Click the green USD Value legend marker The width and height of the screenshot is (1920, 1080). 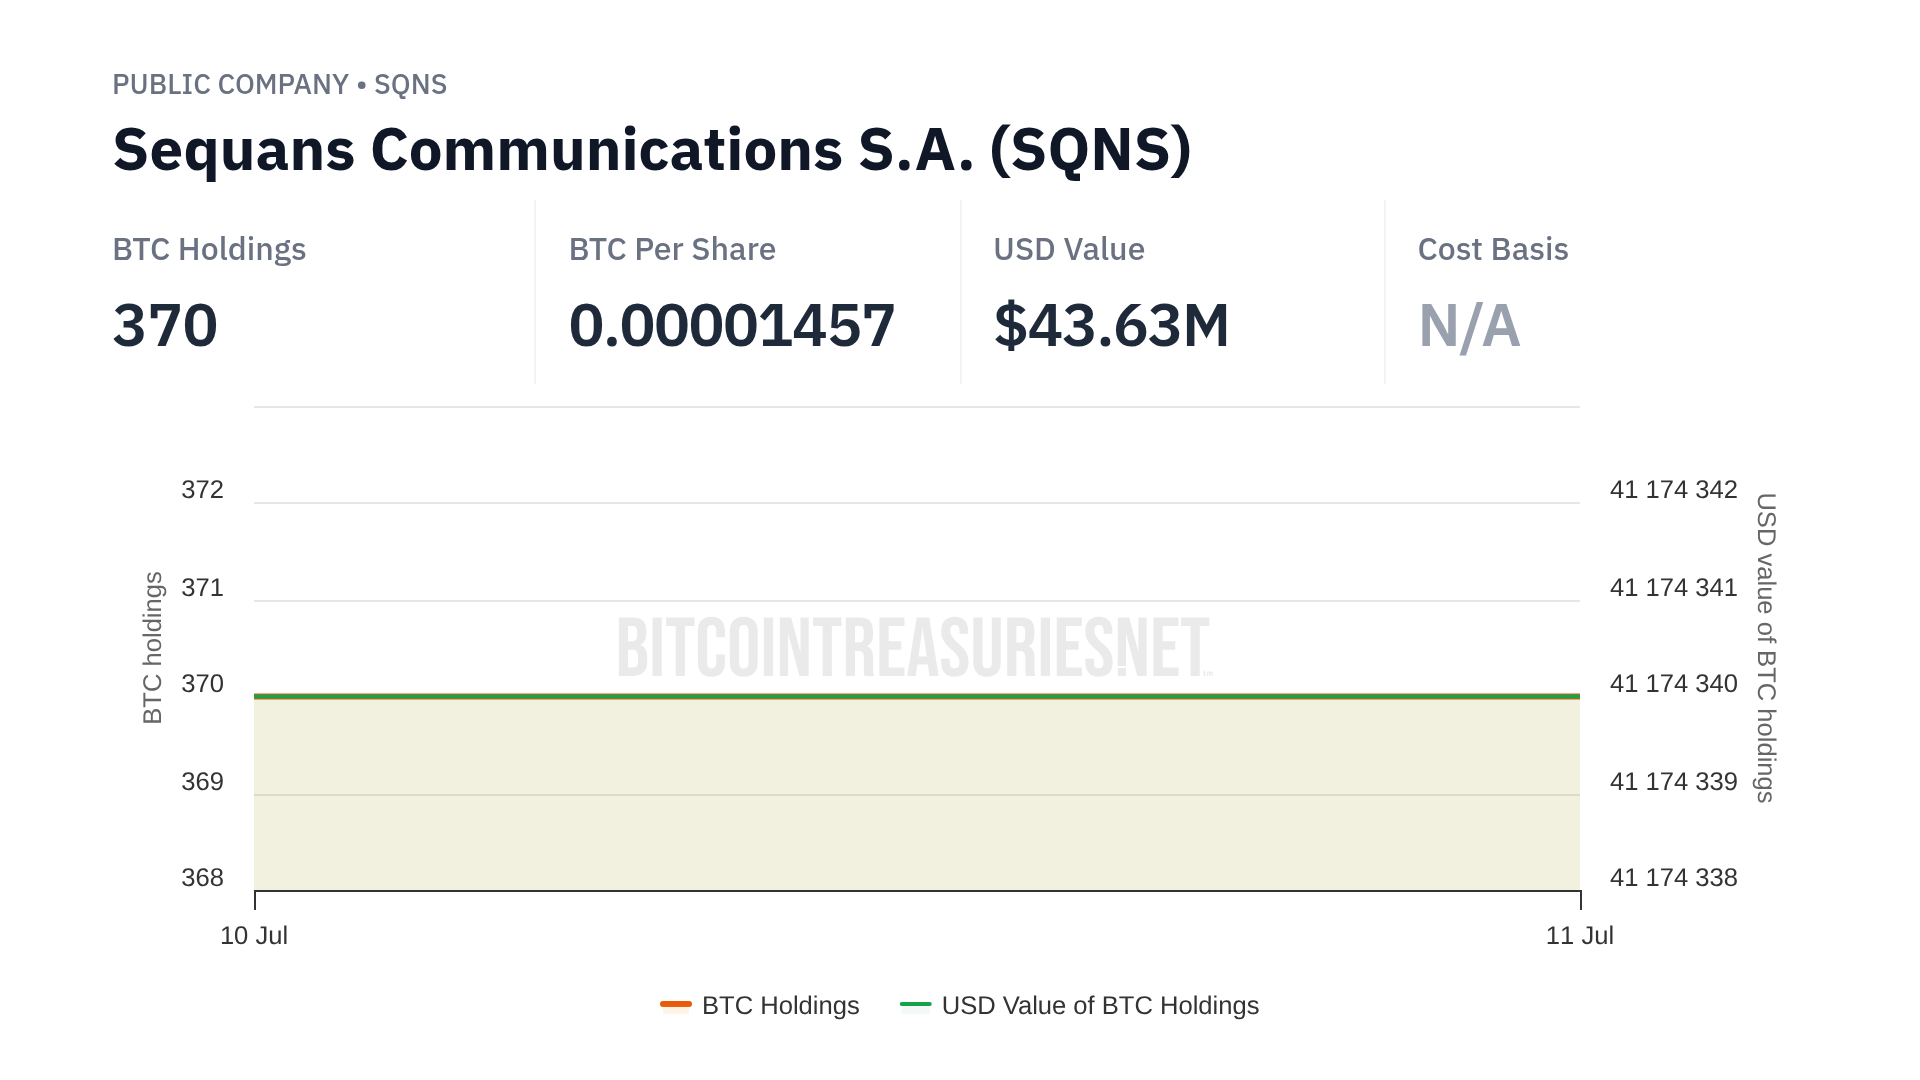915,1004
